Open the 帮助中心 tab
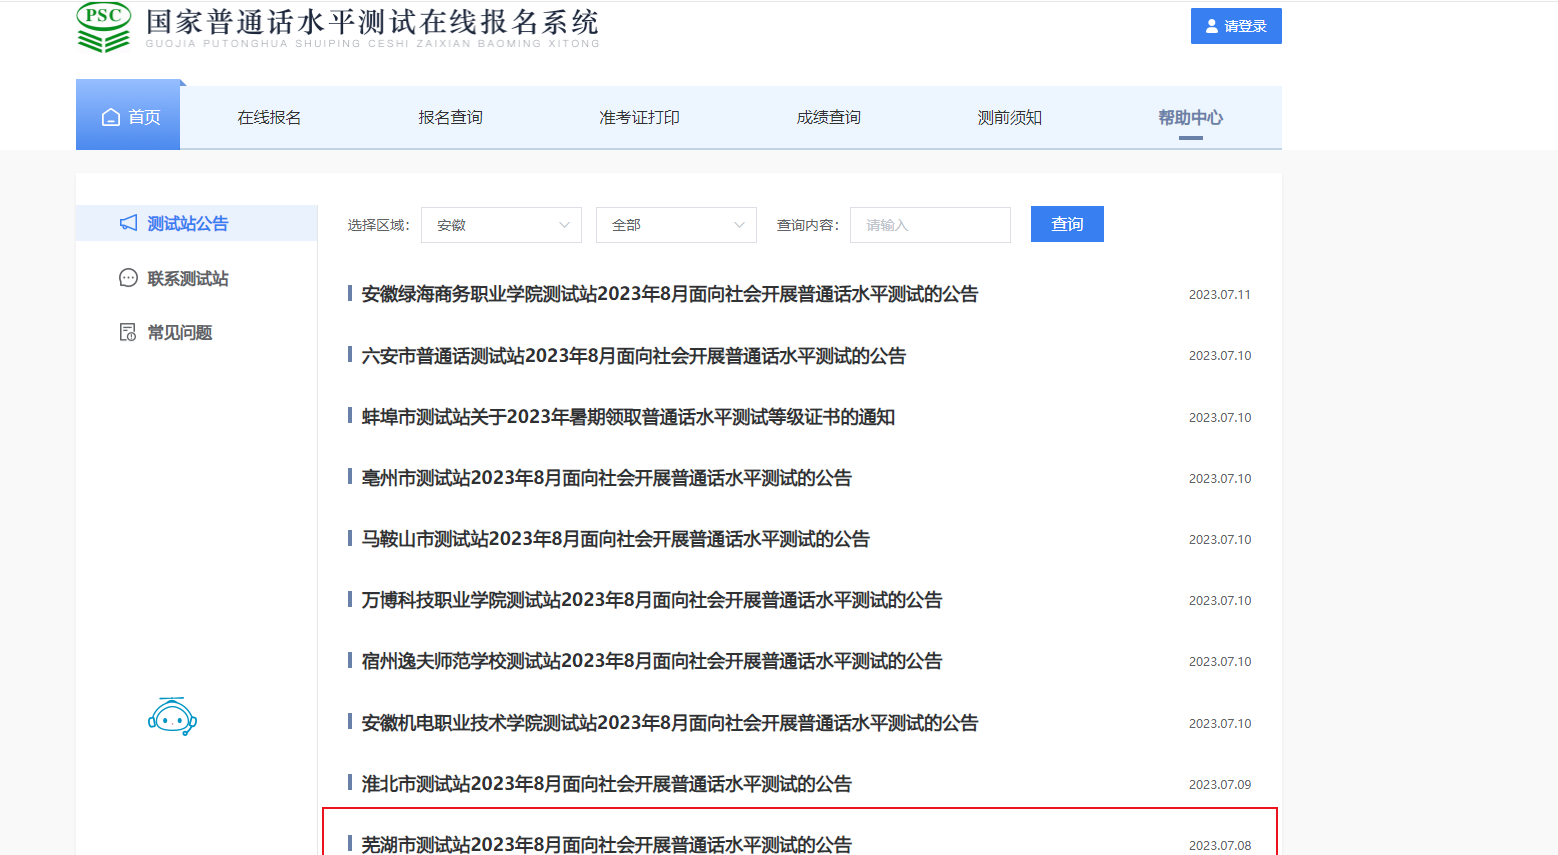Image resolution: width=1558 pixels, height=855 pixels. point(1190,118)
